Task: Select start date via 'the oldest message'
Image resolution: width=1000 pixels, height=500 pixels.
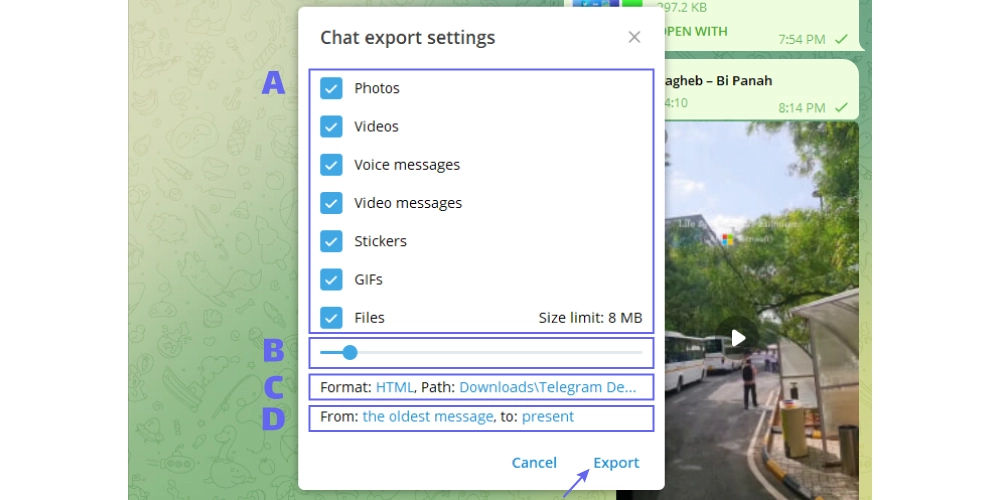Action: [x=427, y=416]
